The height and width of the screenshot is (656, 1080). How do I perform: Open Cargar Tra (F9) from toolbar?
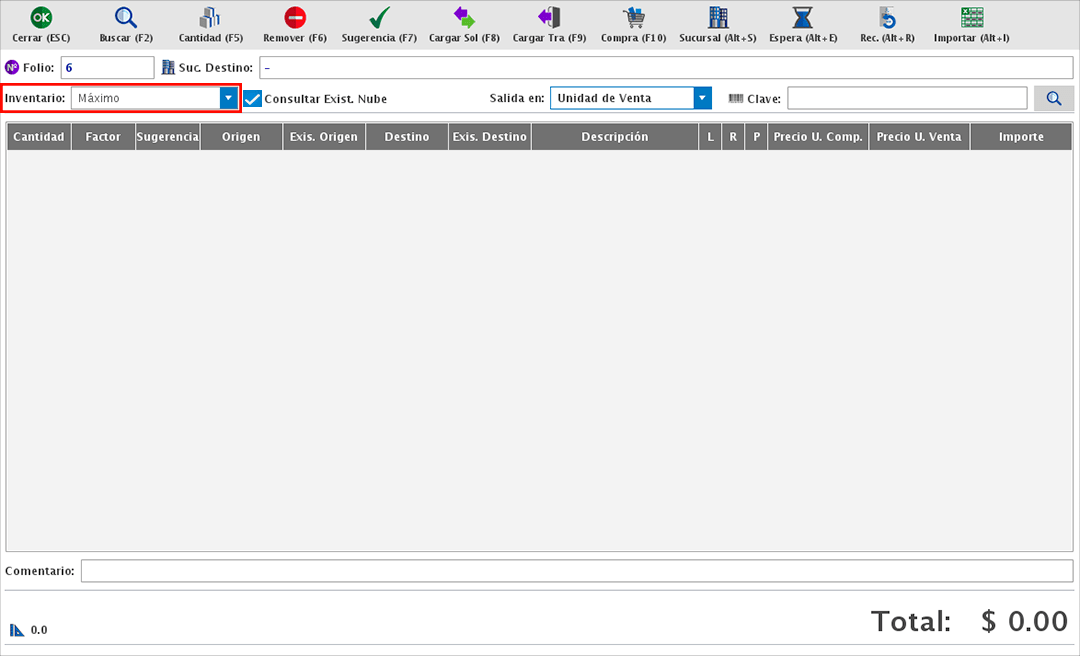pyautogui.click(x=549, y=18)
